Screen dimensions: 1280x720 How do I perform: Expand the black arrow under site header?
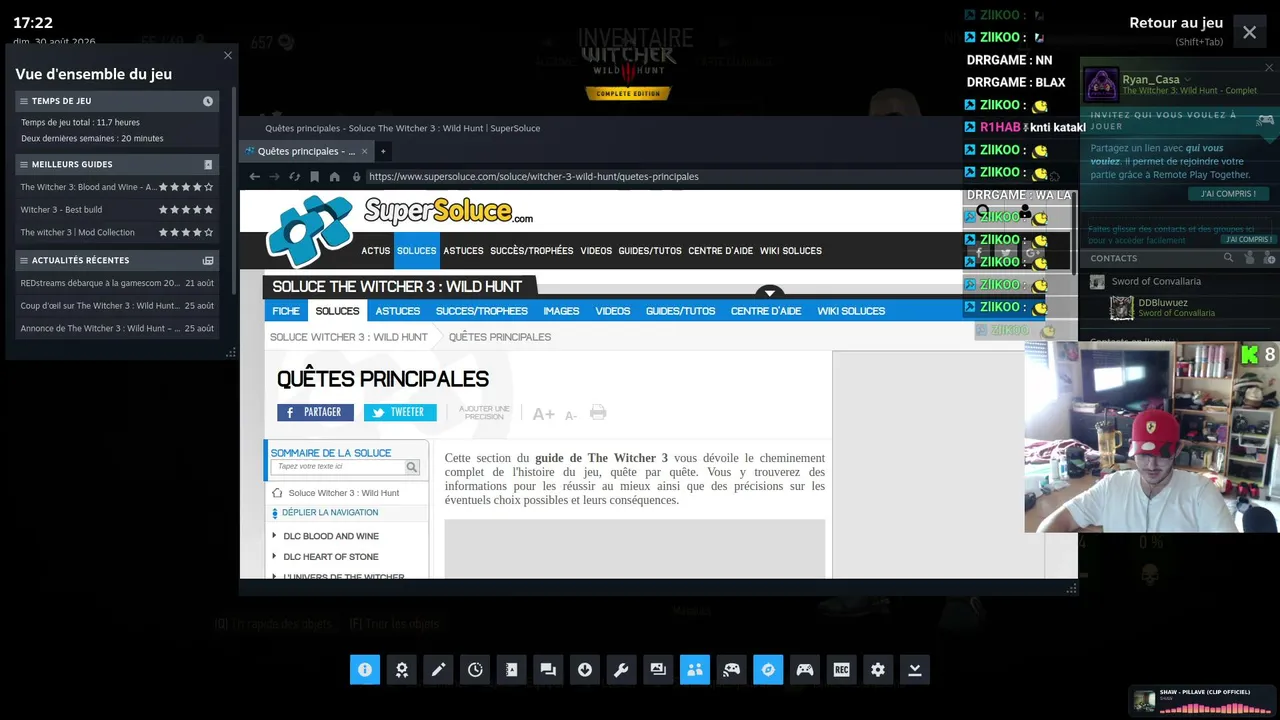point(769,292)
